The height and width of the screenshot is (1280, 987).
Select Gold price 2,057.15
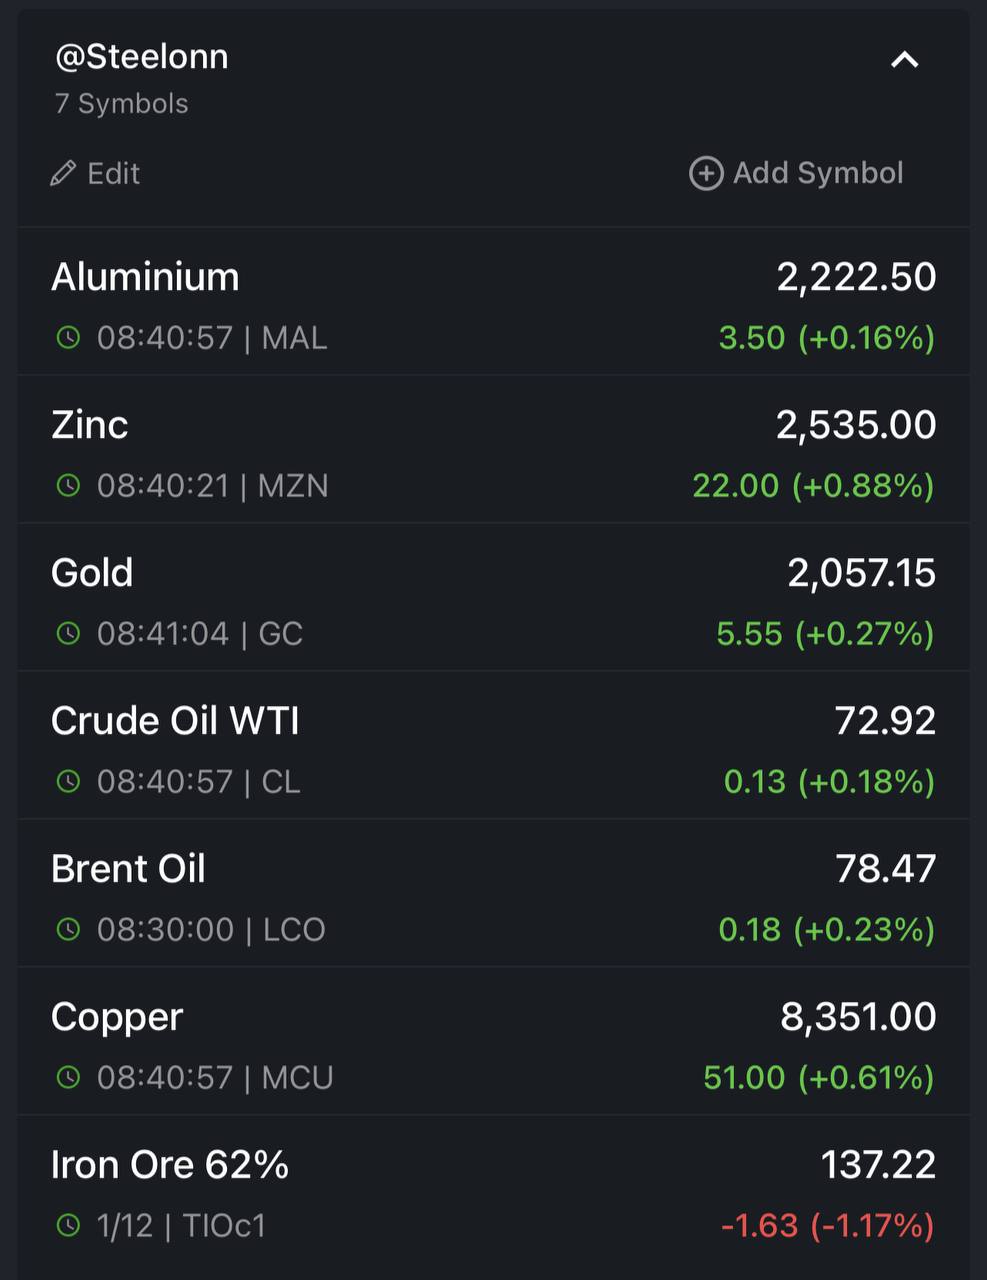tap(862, 573)
